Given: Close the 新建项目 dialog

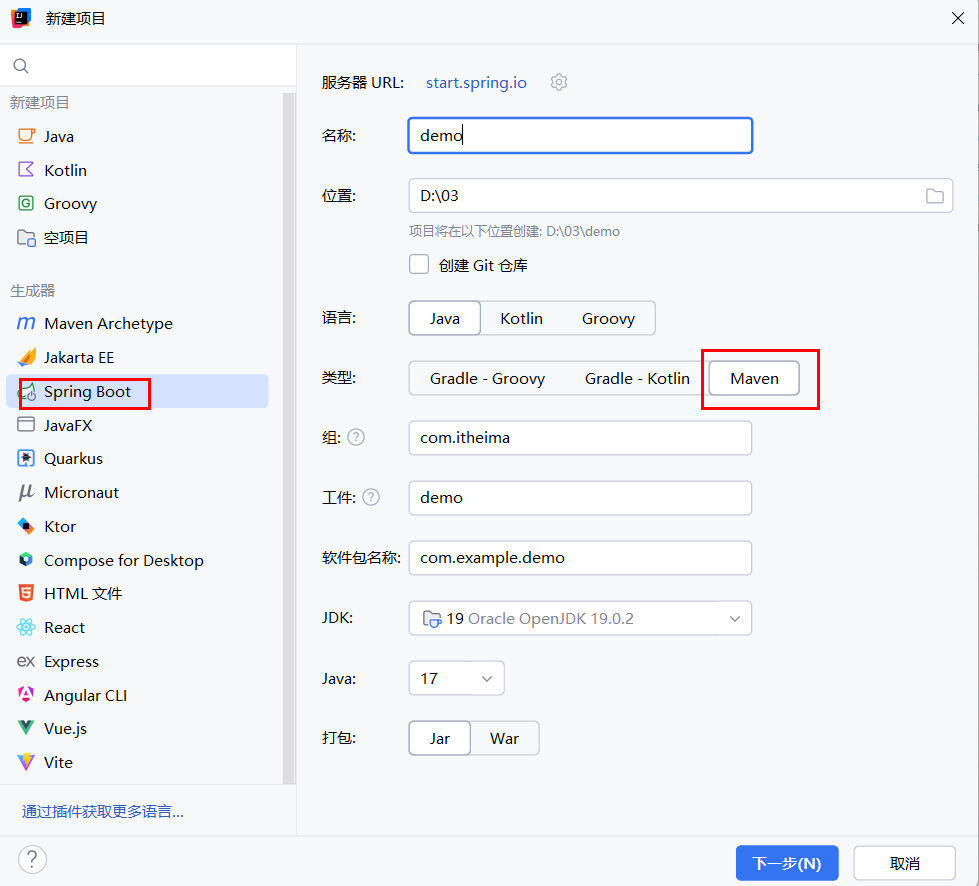Looking at the screenshot, I should point(958,18).
